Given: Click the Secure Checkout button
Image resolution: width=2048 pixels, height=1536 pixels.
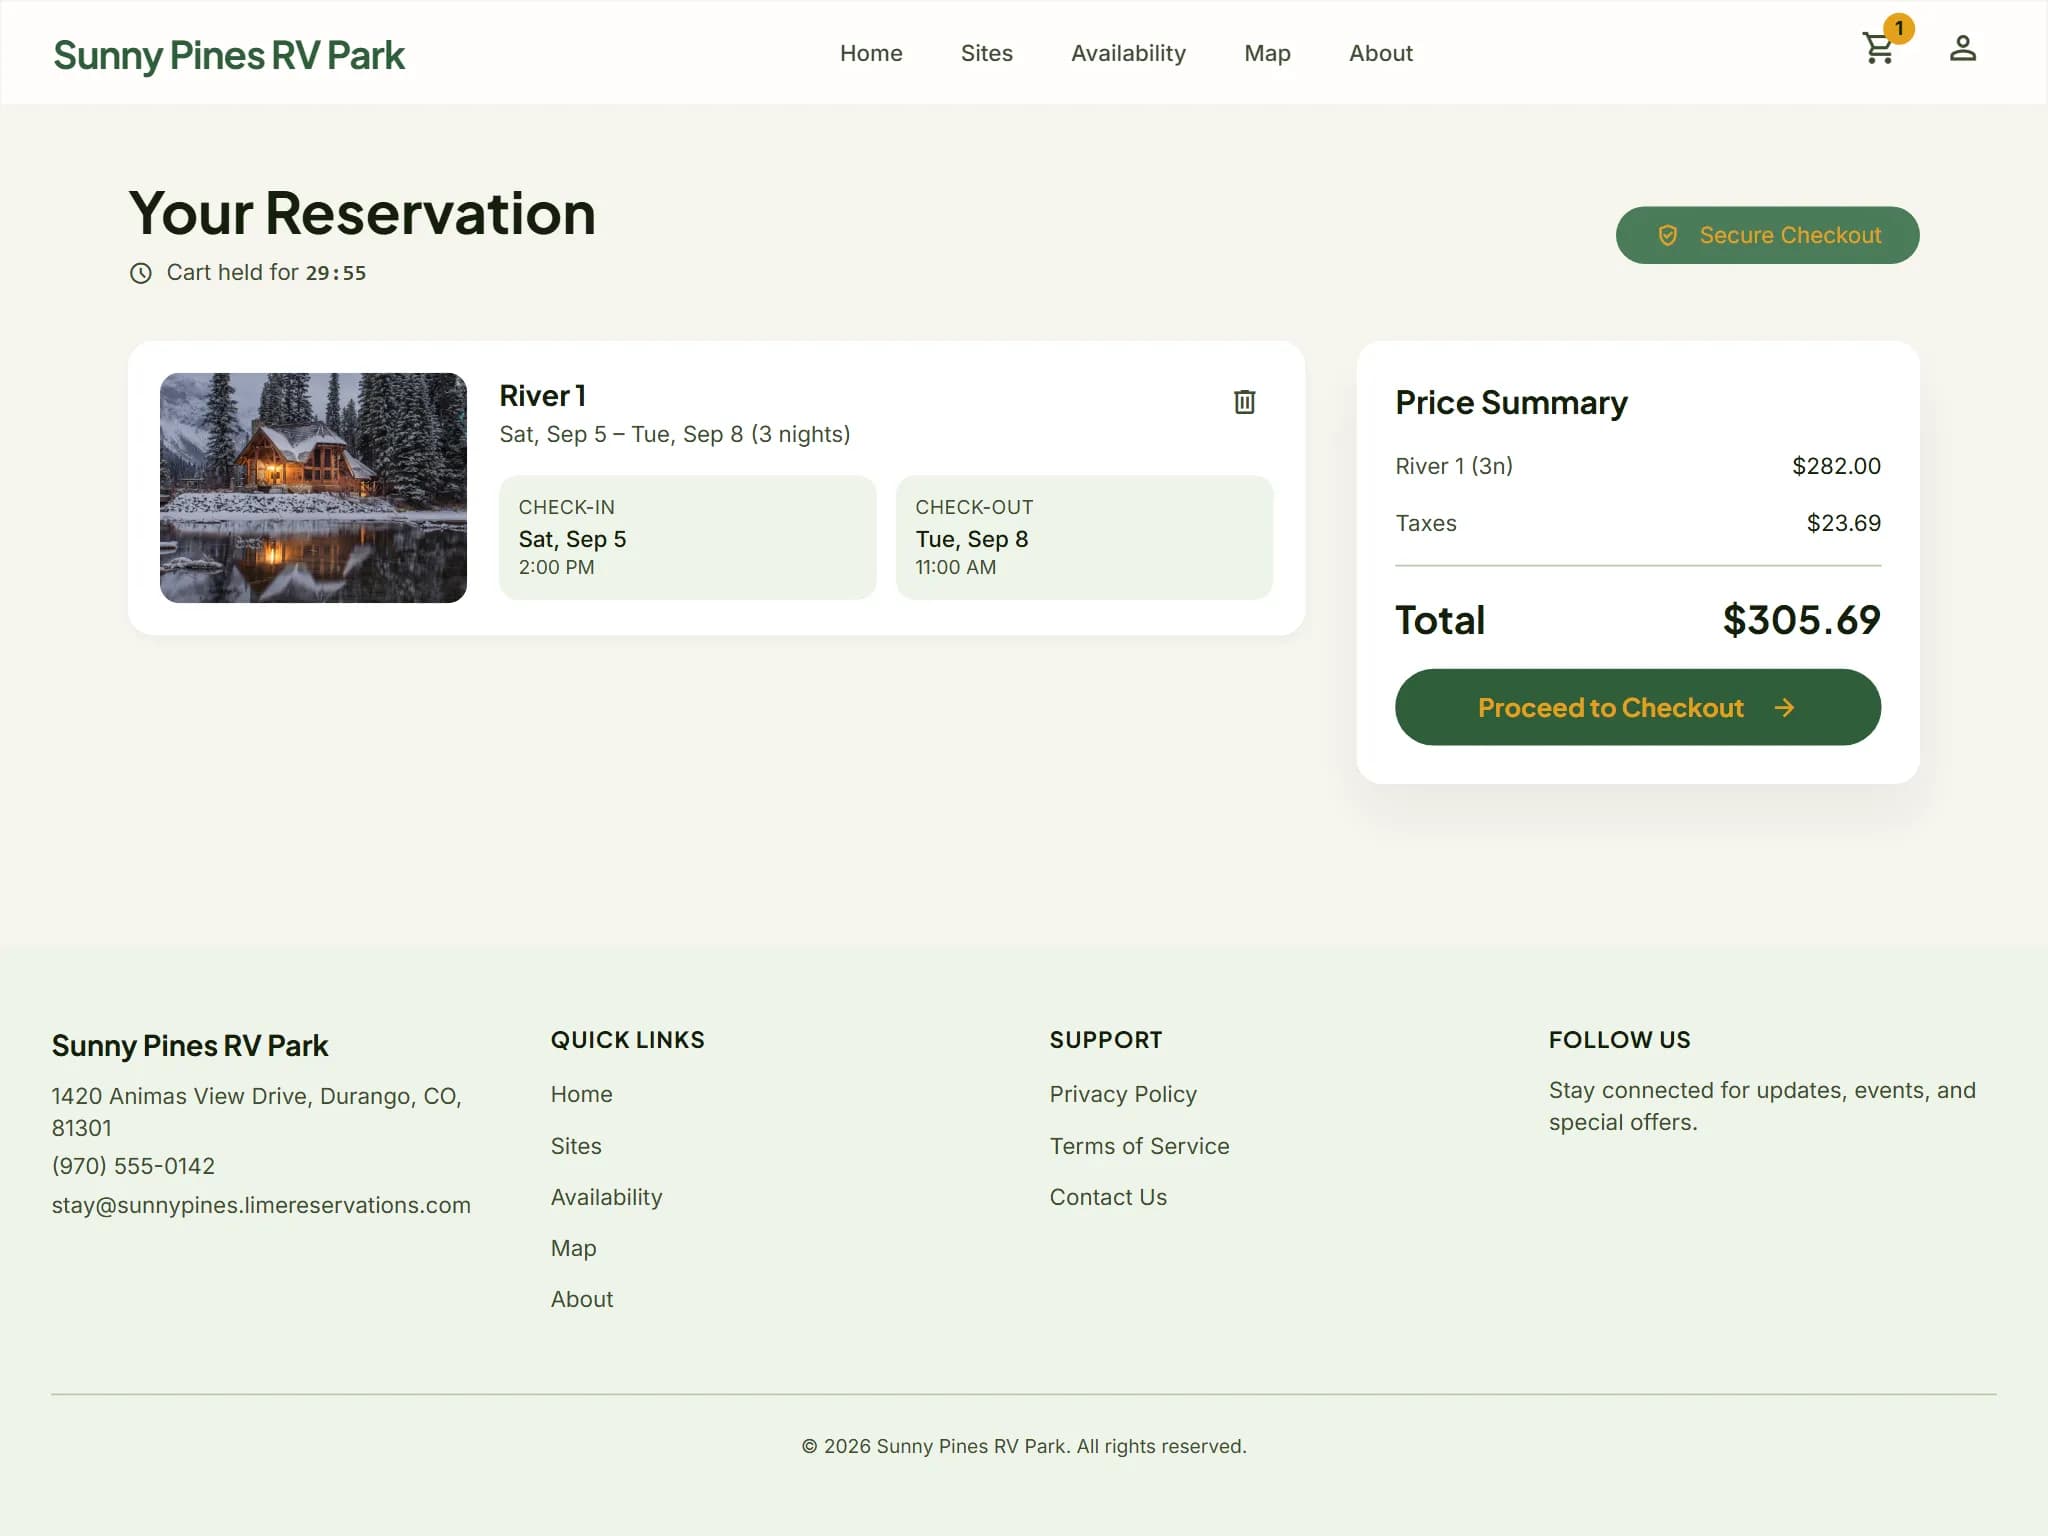Looking at the screenshot, I should click(1767, 235).
